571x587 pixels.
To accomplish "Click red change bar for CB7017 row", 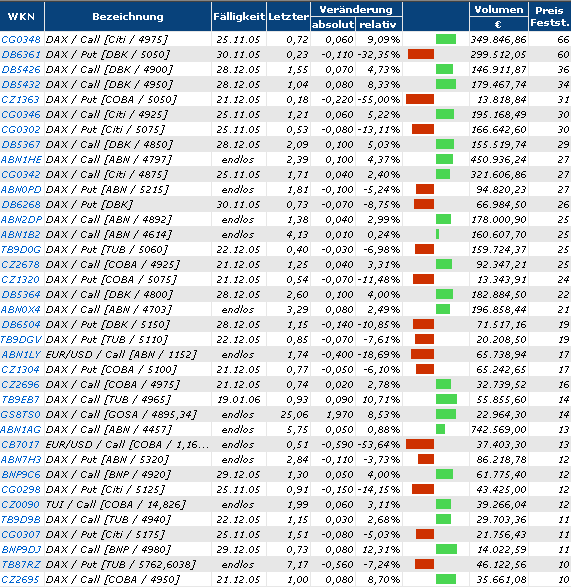I will [420, 444].
